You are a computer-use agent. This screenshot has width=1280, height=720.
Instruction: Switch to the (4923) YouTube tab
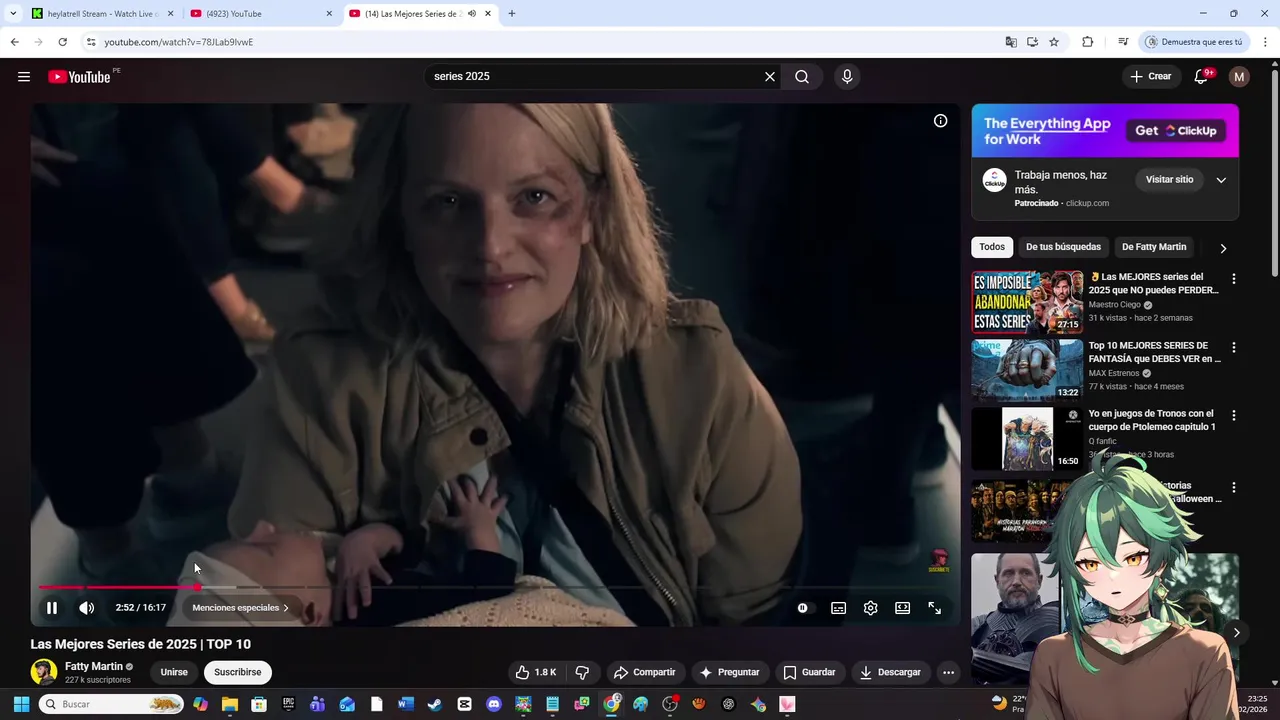[x=262, y=14]
